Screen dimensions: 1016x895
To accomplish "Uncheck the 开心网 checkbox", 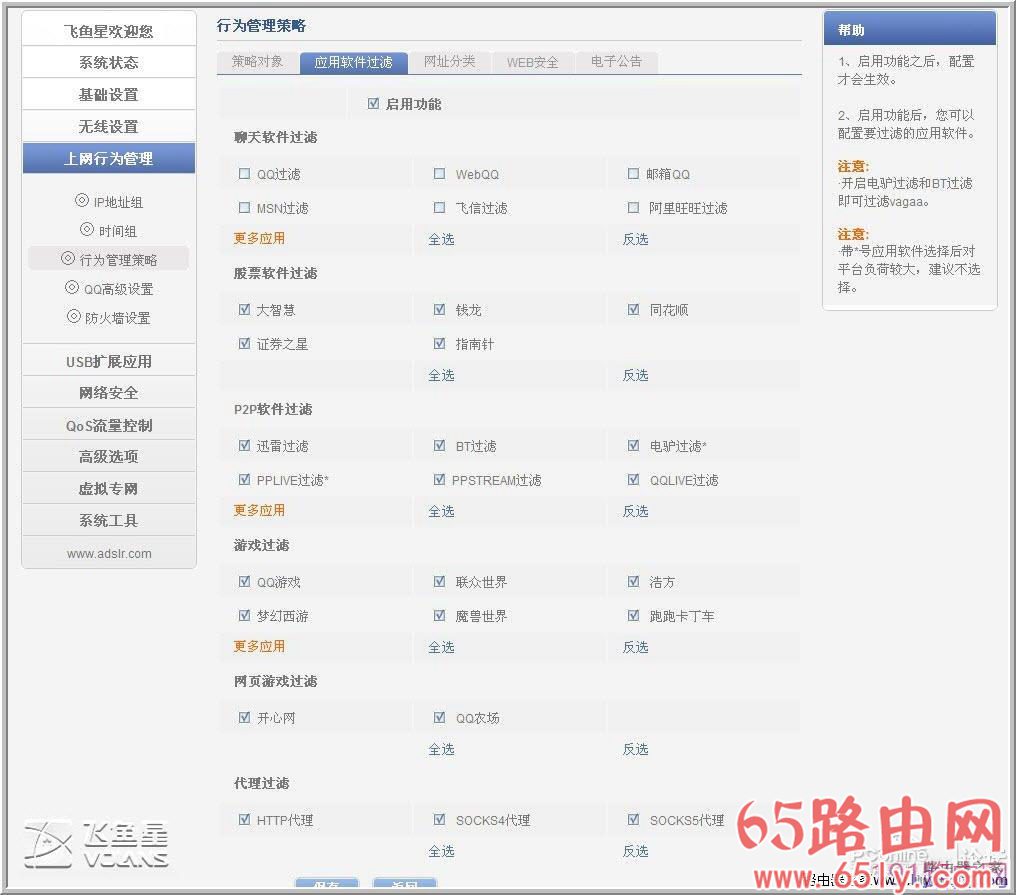I will 244,717.
